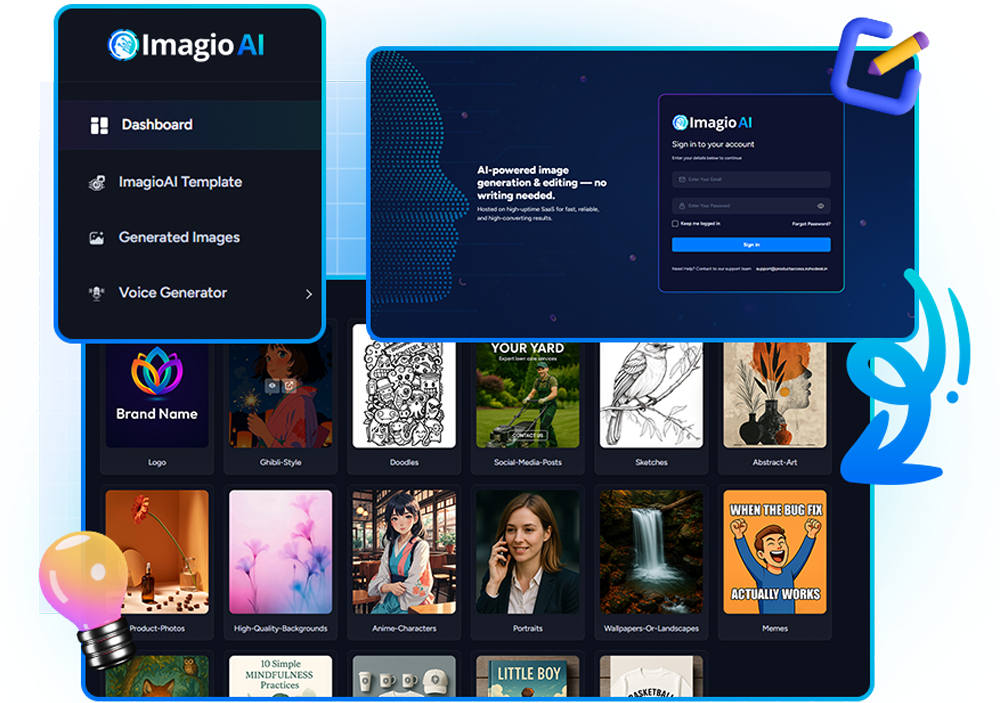Click the picture icon beside Generated Images
Screen dimensions: 1000x703
click(x=96, y=238)
